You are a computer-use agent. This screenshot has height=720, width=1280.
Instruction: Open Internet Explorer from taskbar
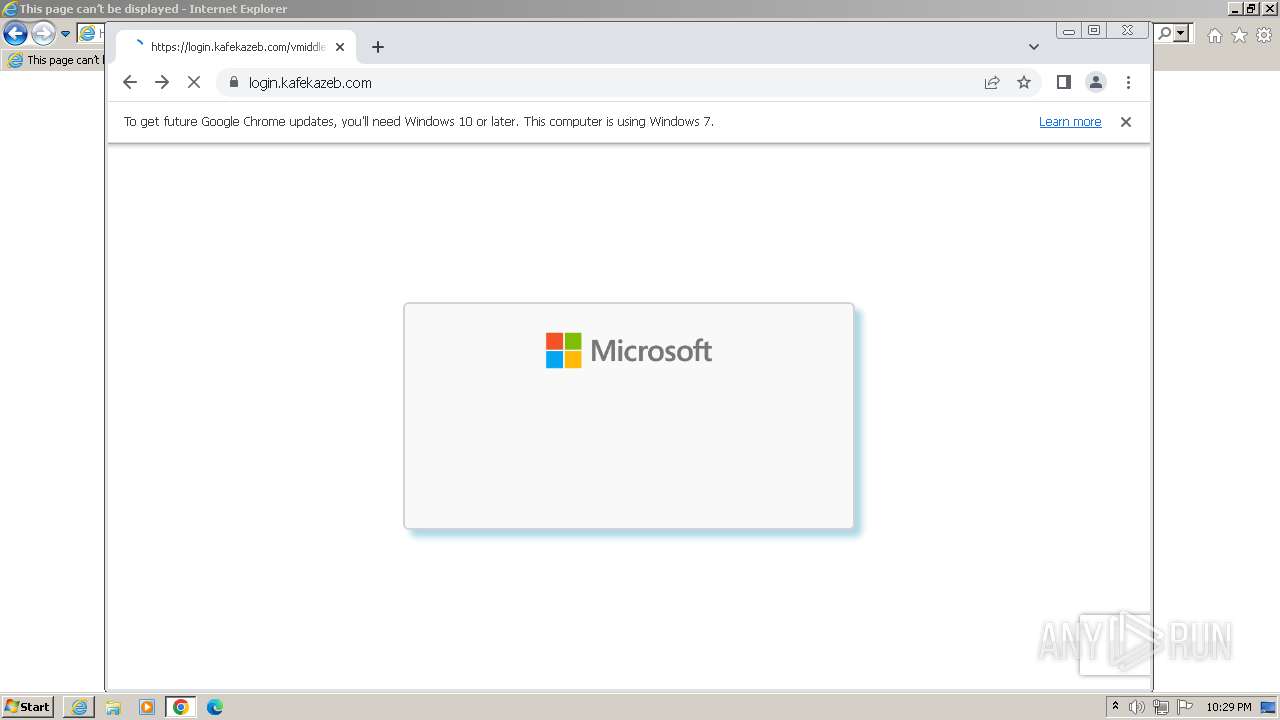79,707
